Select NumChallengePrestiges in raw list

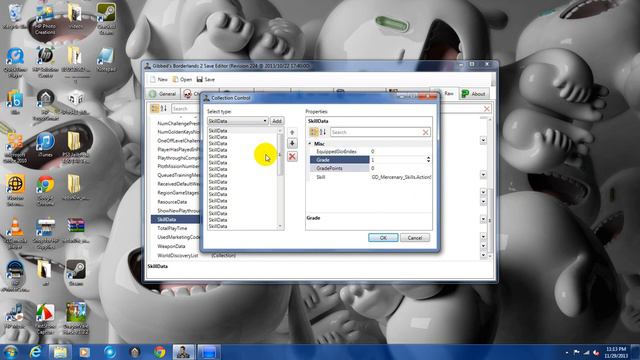click(178, 123)
